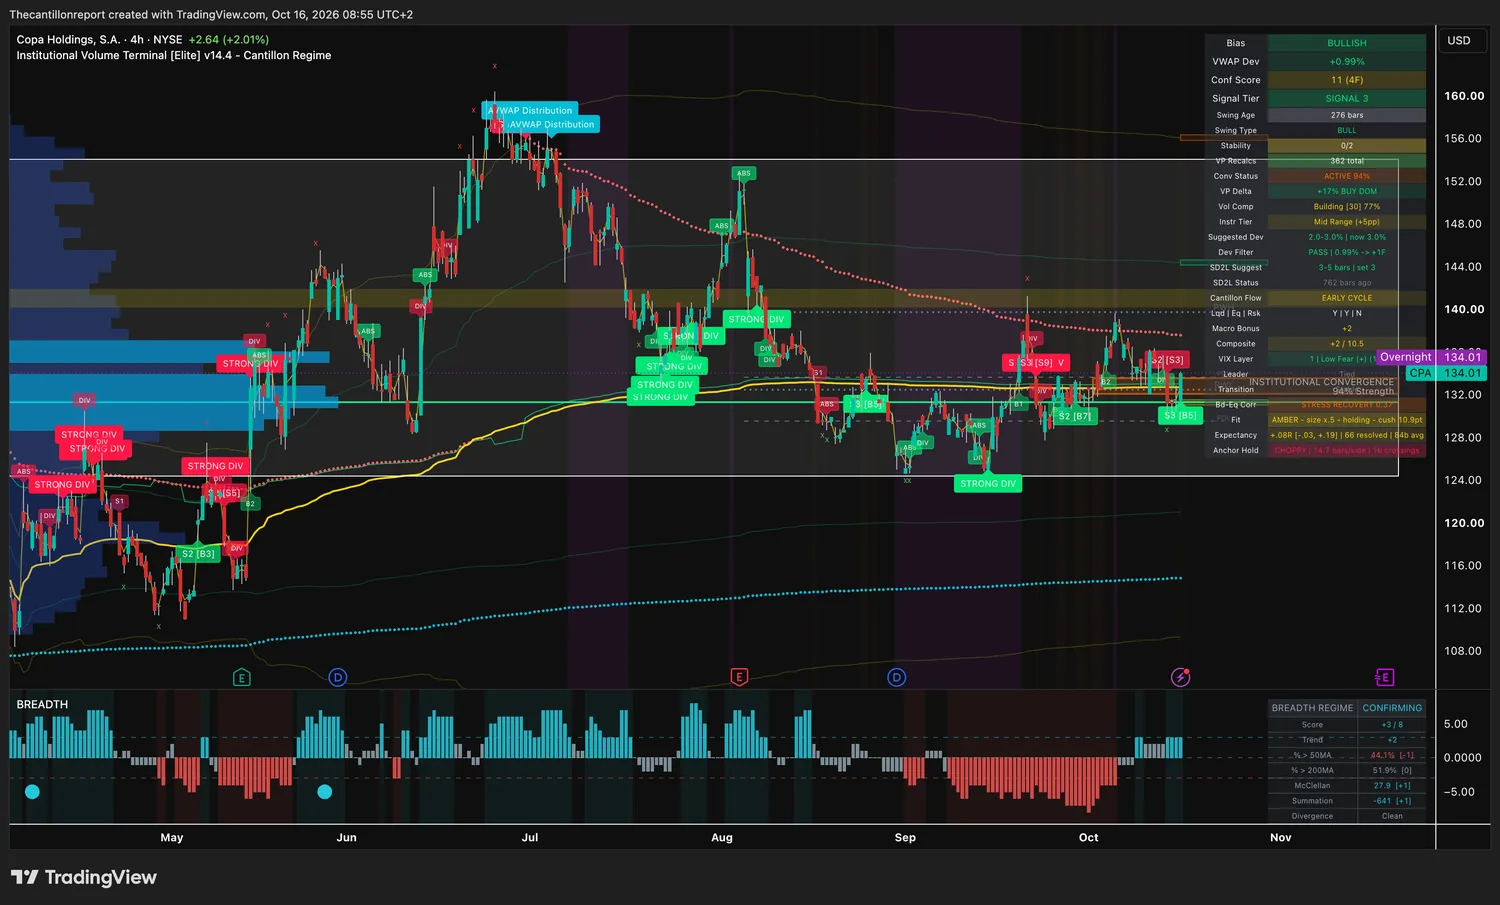The image size is (1500, 905).
Task: Click the Institutional Volume Terminal indicator title
Action: (x=174, y=56)
